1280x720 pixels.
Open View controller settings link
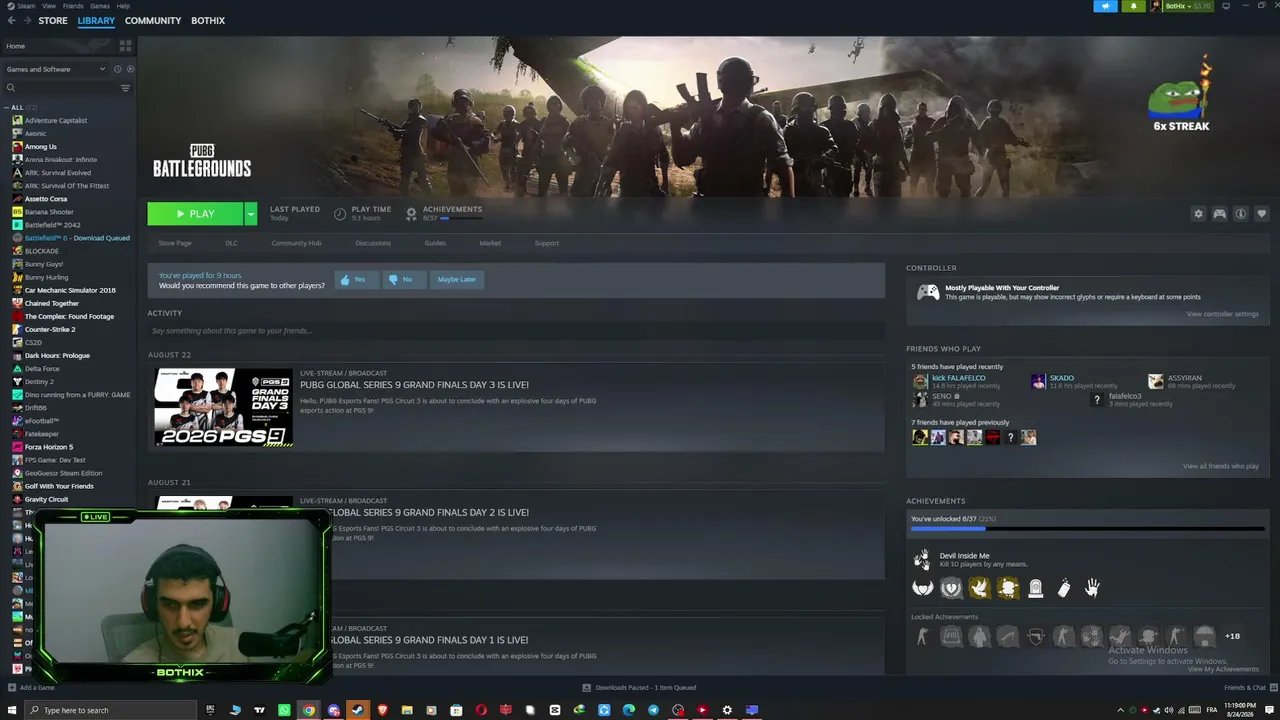pyautogui.click(x=1222, y=314)
